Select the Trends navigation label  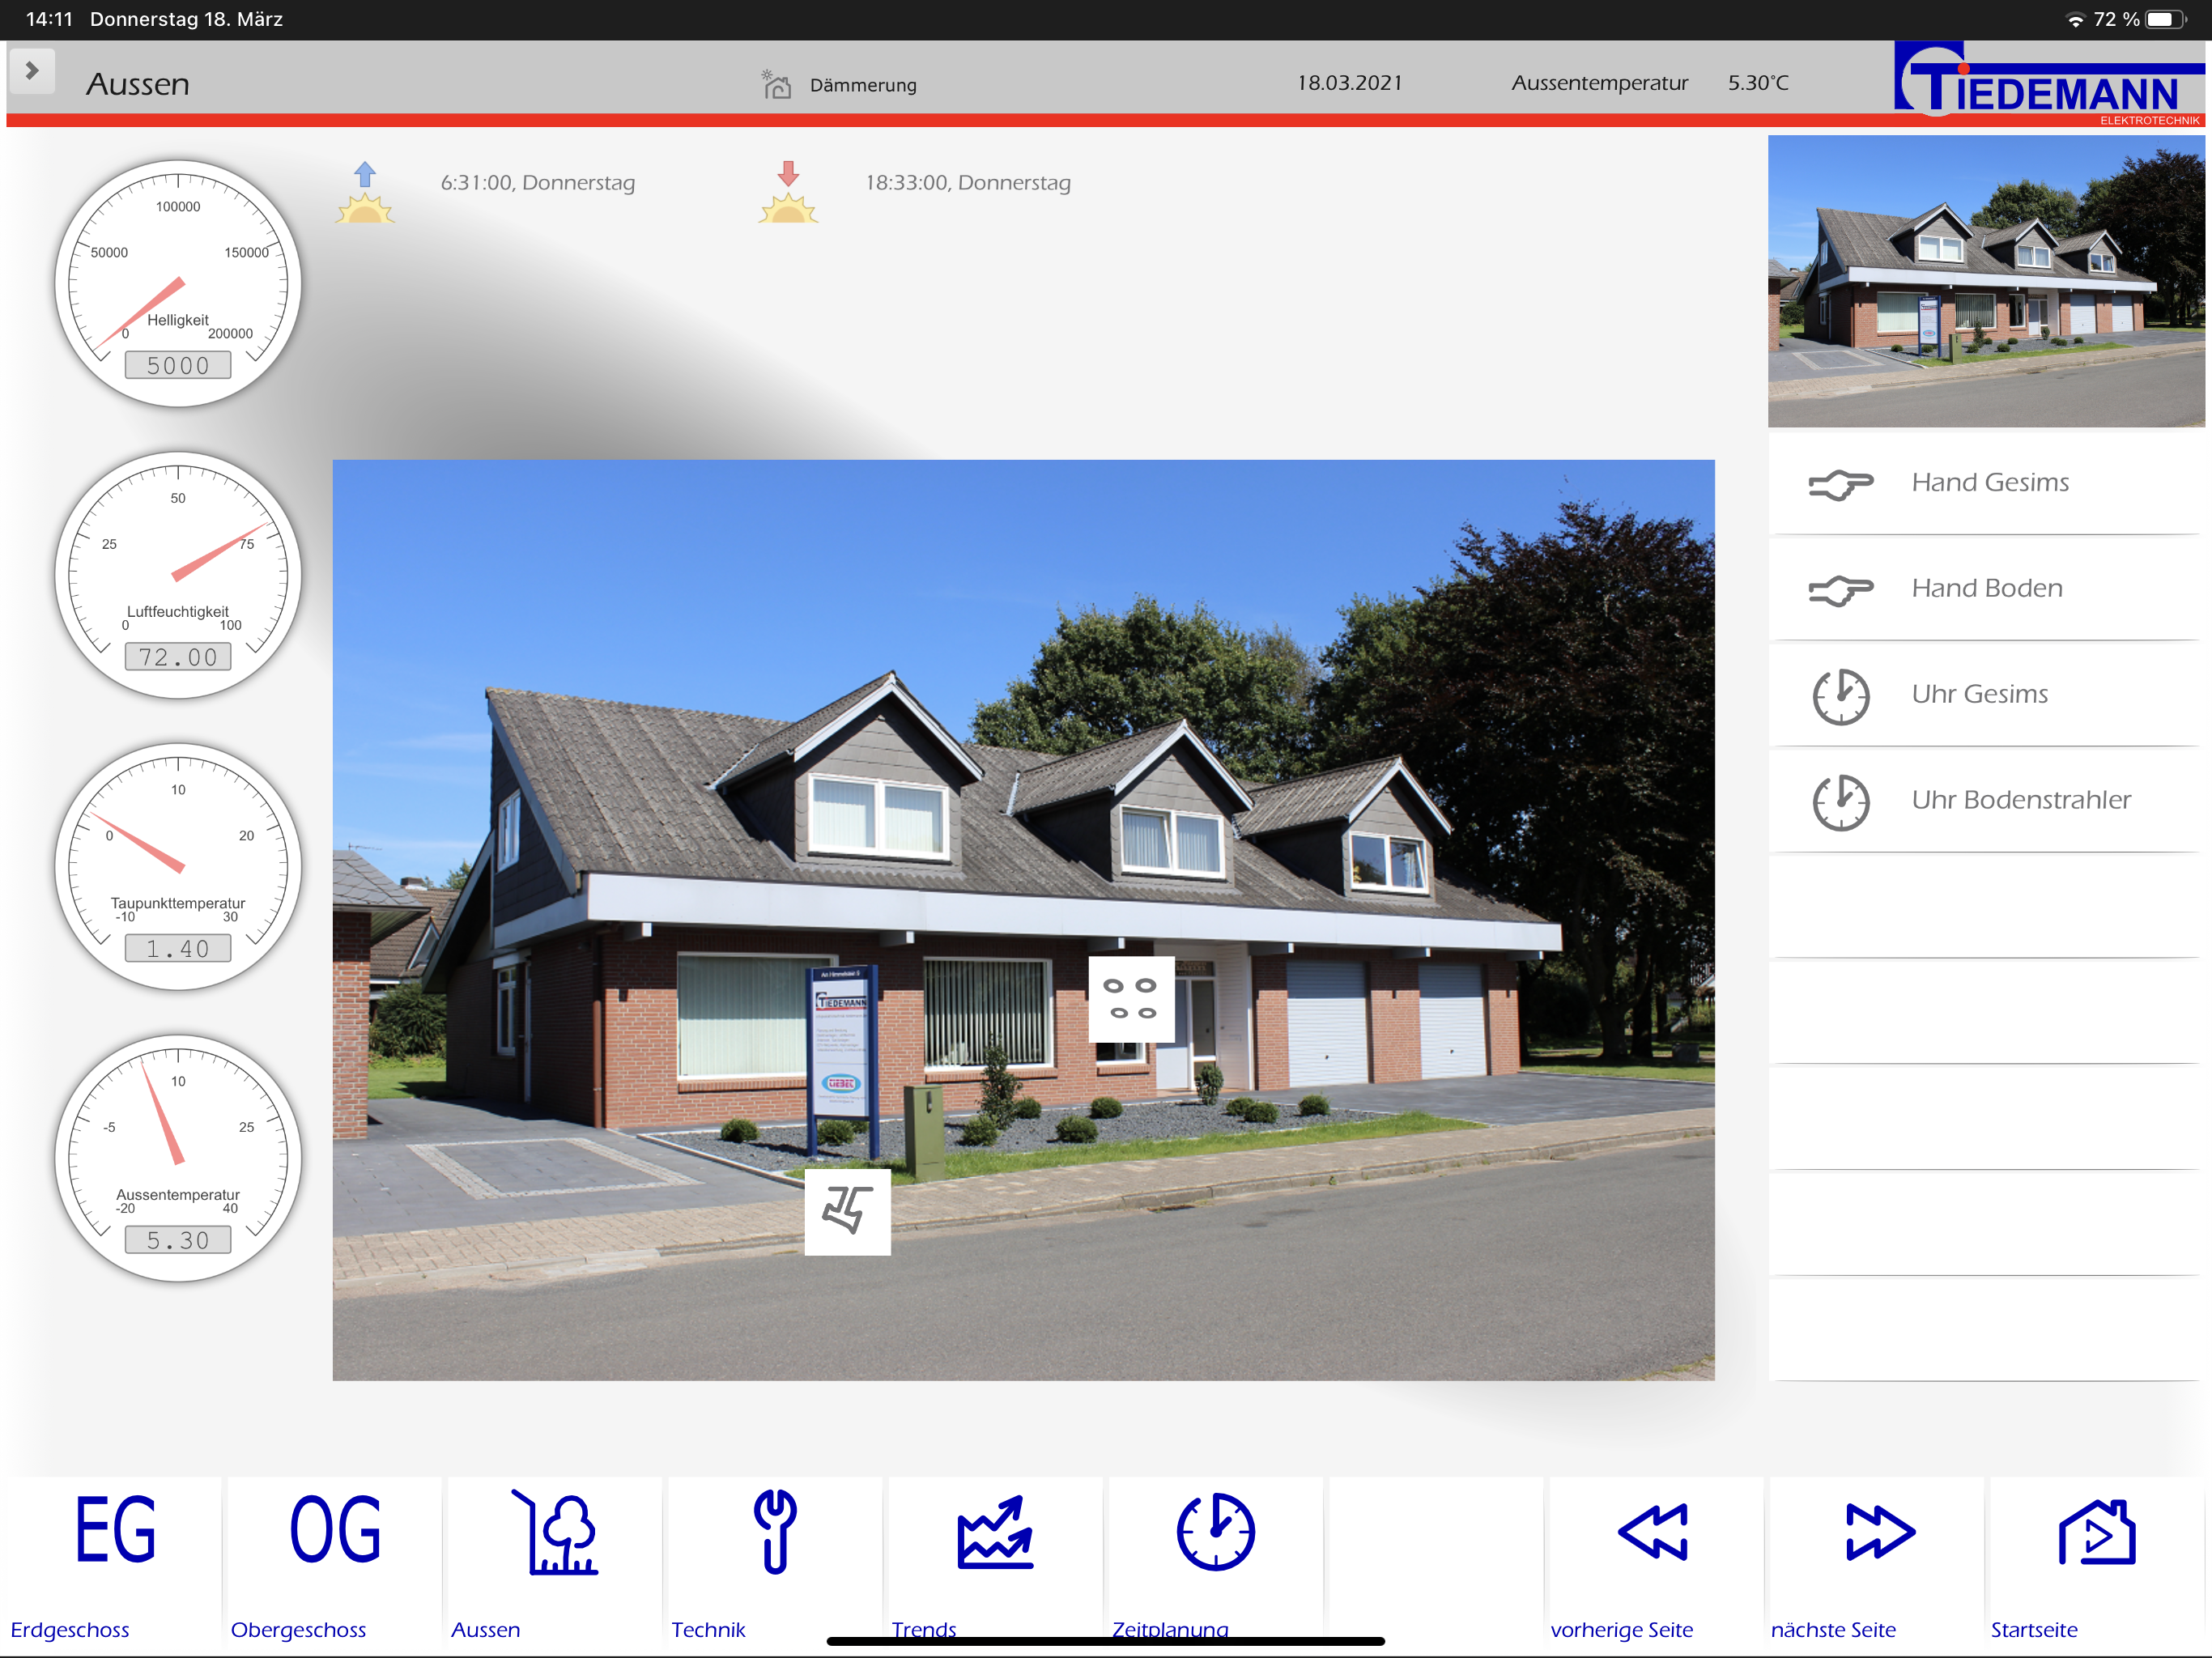924,1629
